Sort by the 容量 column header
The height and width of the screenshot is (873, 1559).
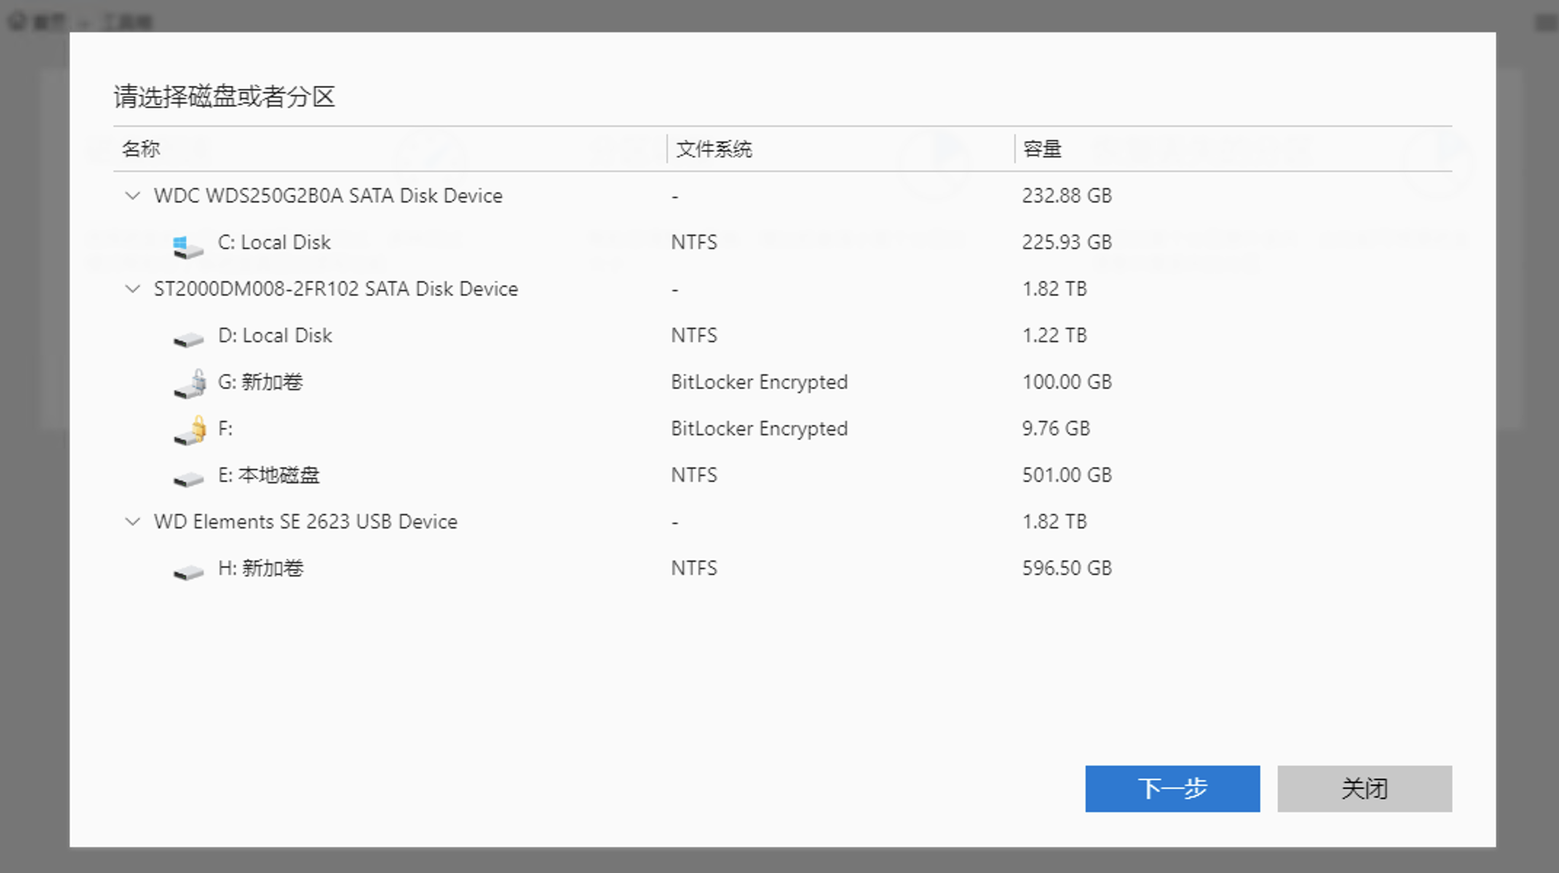[x=1042, y=149]
